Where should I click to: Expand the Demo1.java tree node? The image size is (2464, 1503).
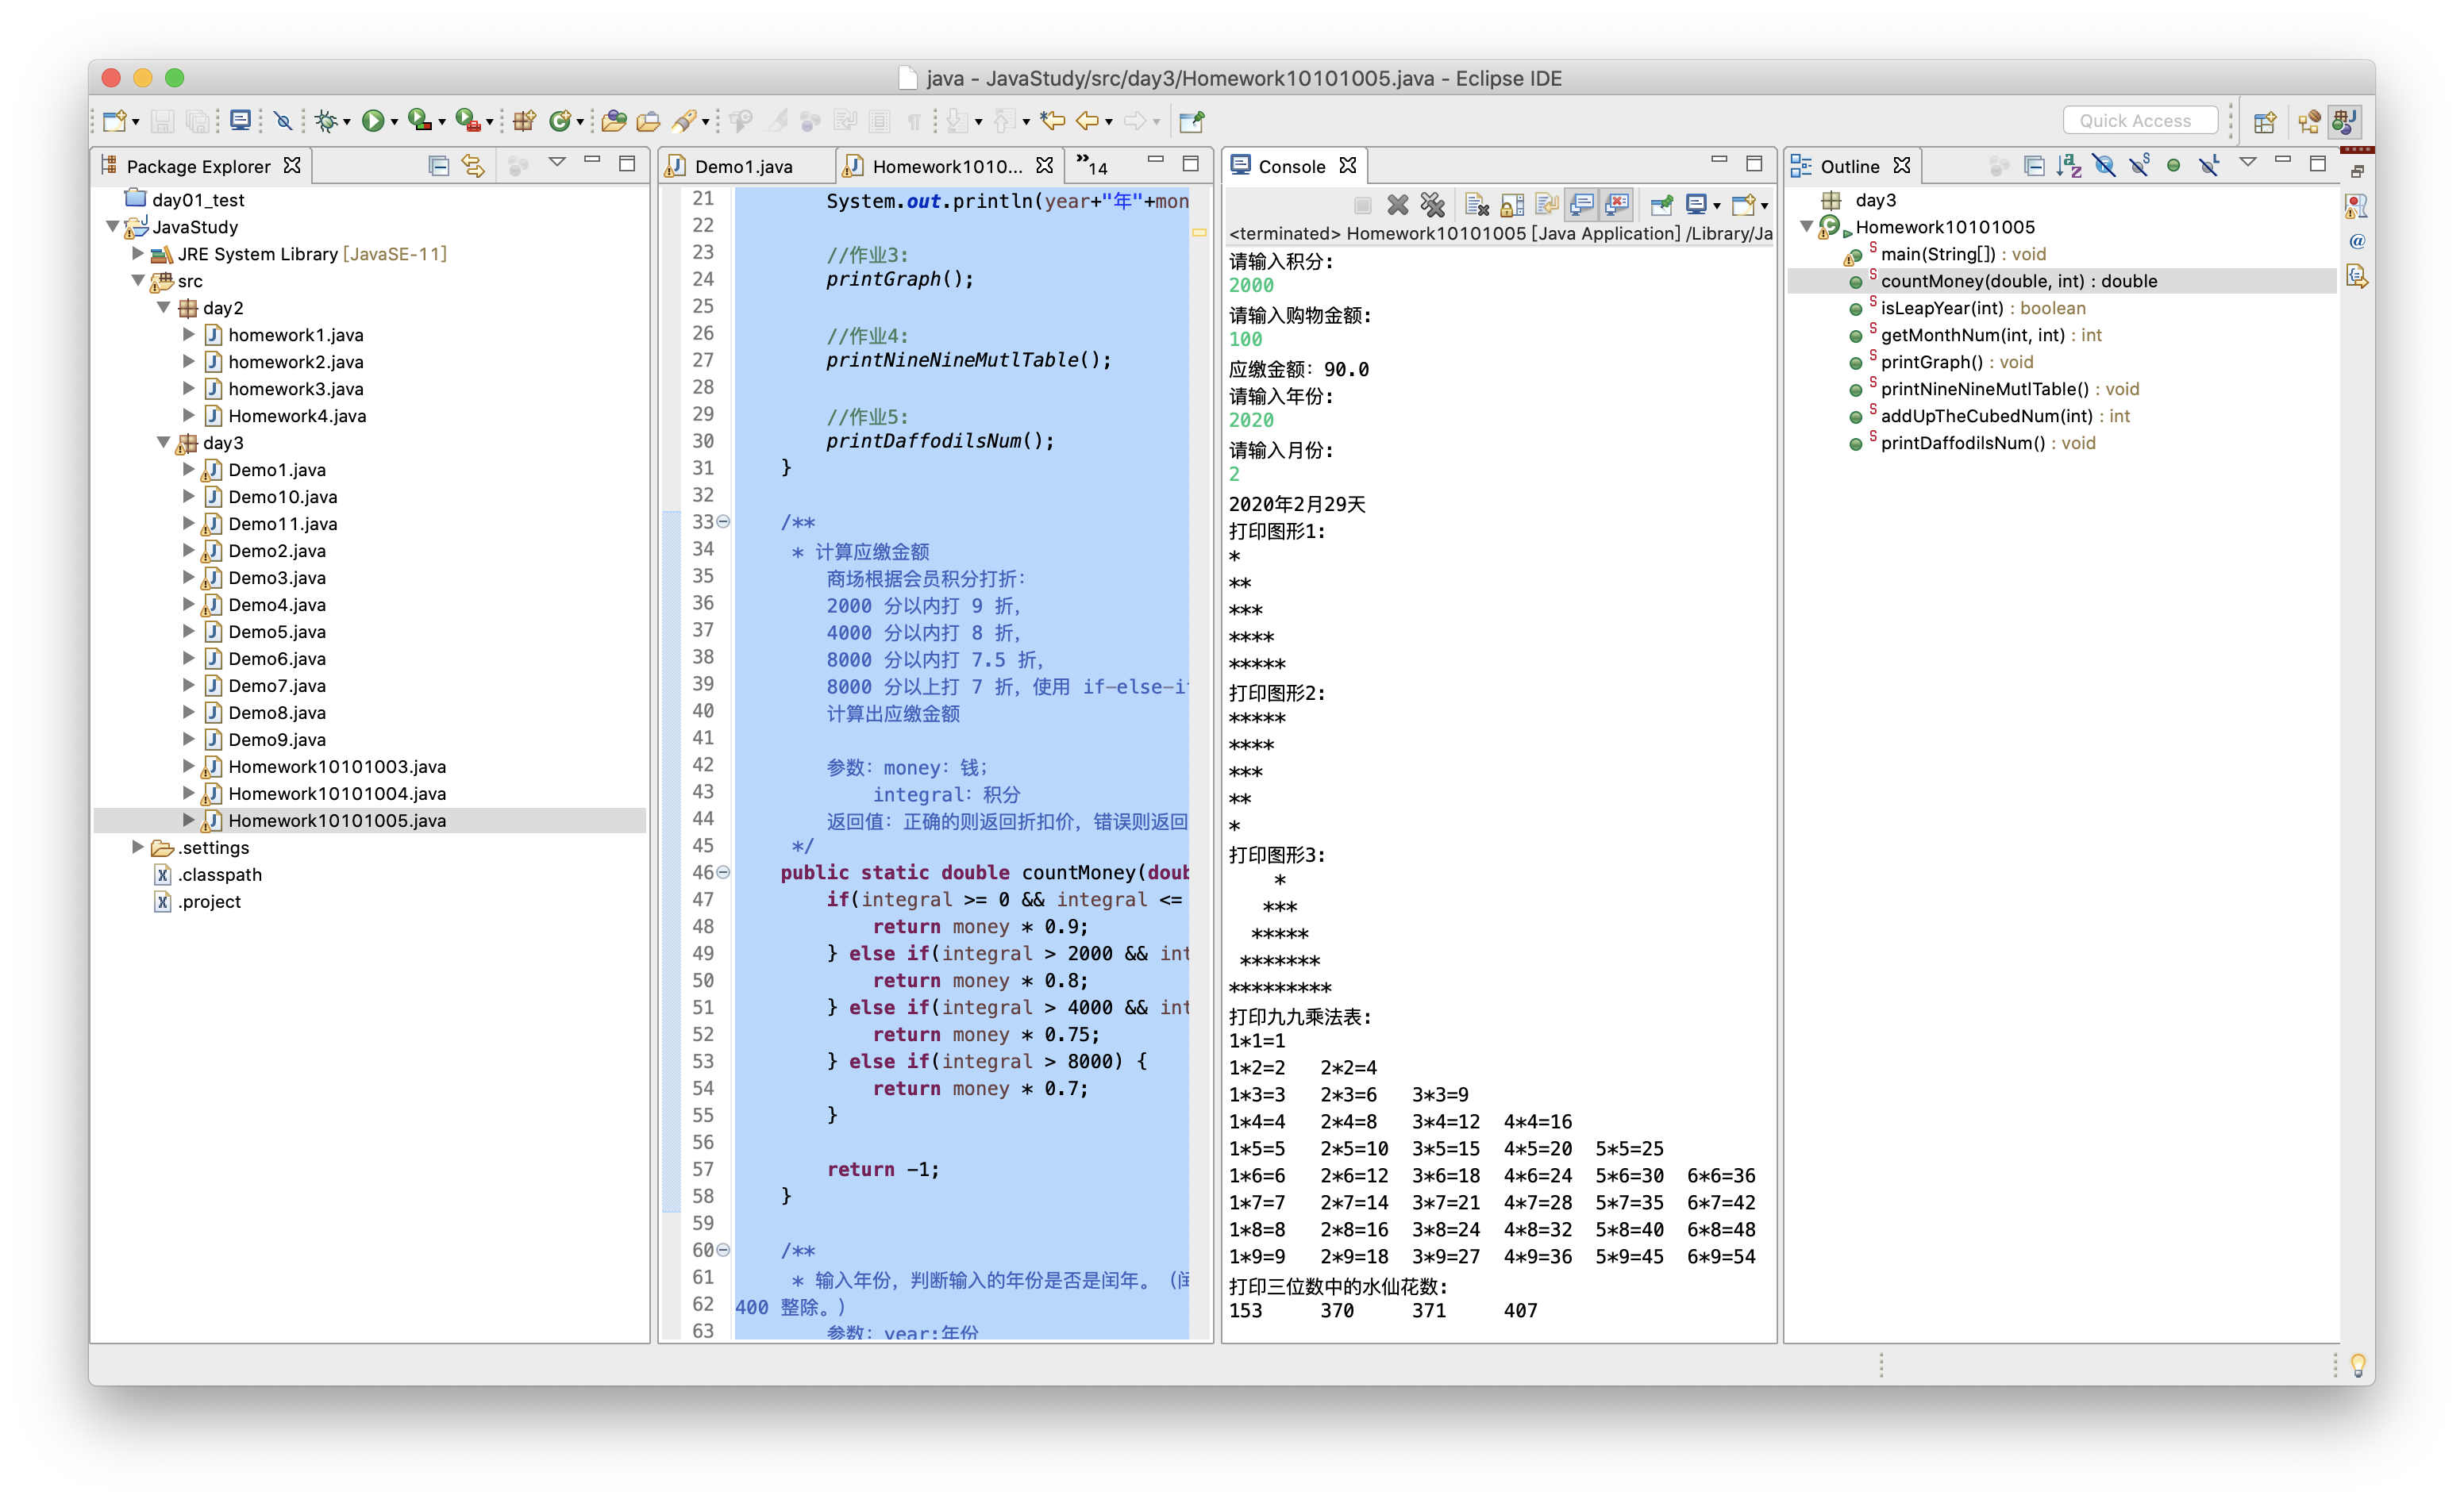click(188, 469)
